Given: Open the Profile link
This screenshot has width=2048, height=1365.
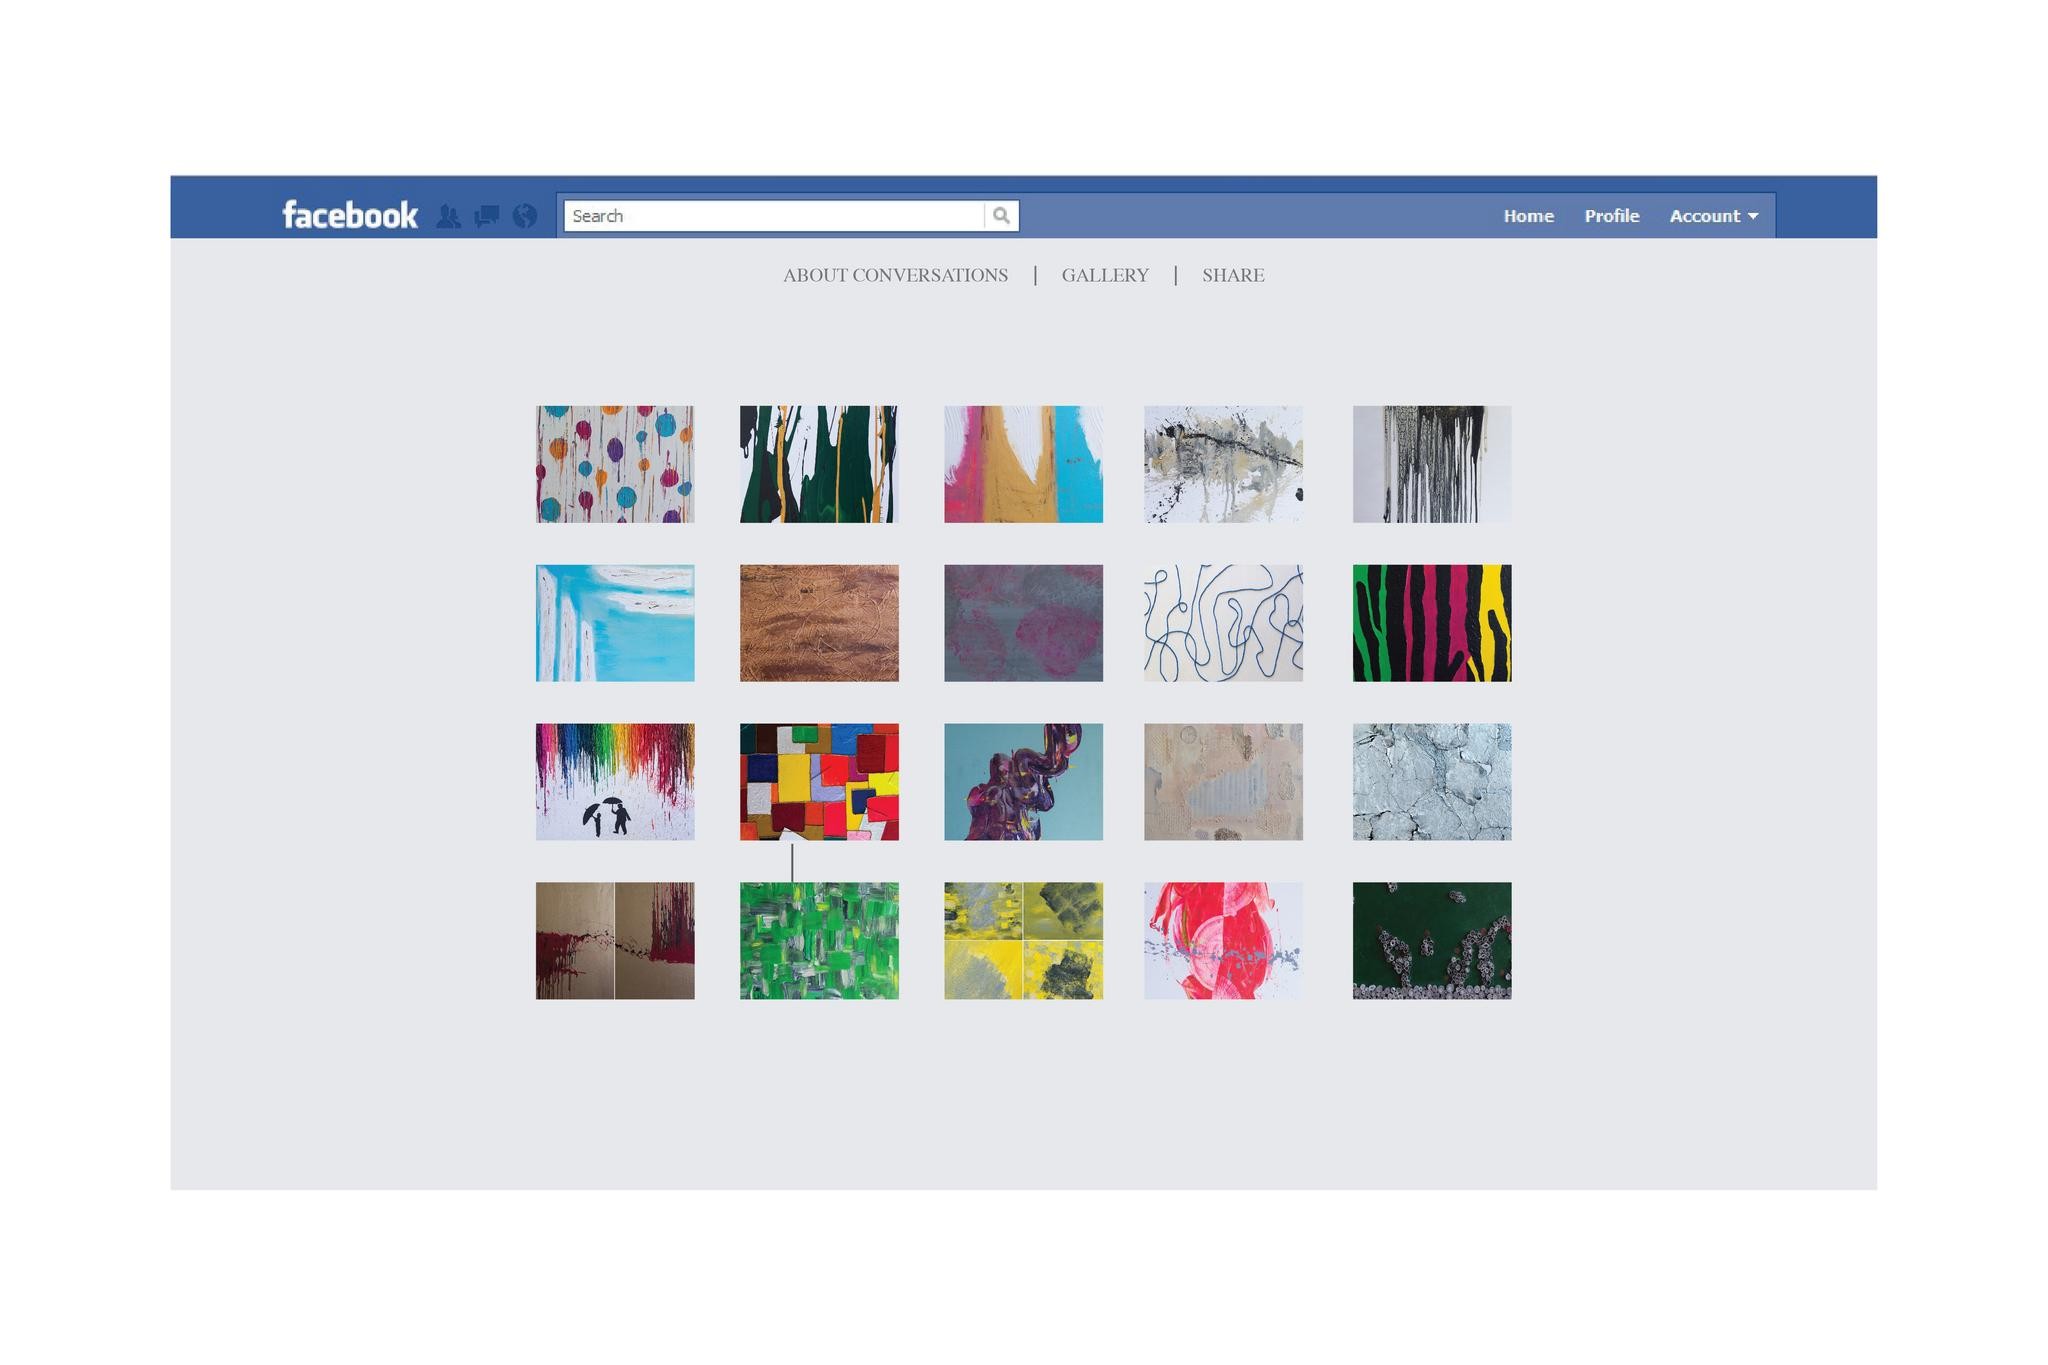Looking at the screenshot, I should point(1611,216).
